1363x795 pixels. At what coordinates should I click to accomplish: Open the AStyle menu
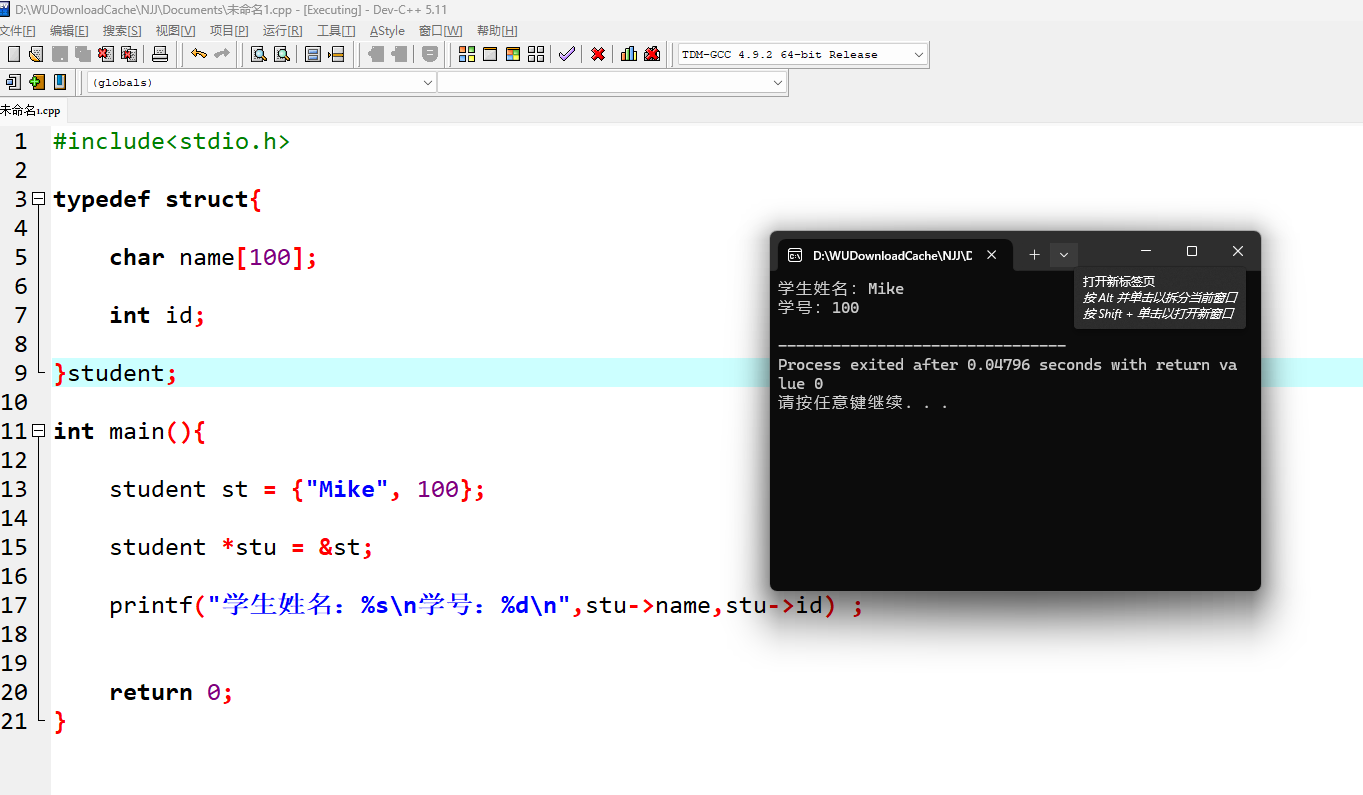pos(387,31)
